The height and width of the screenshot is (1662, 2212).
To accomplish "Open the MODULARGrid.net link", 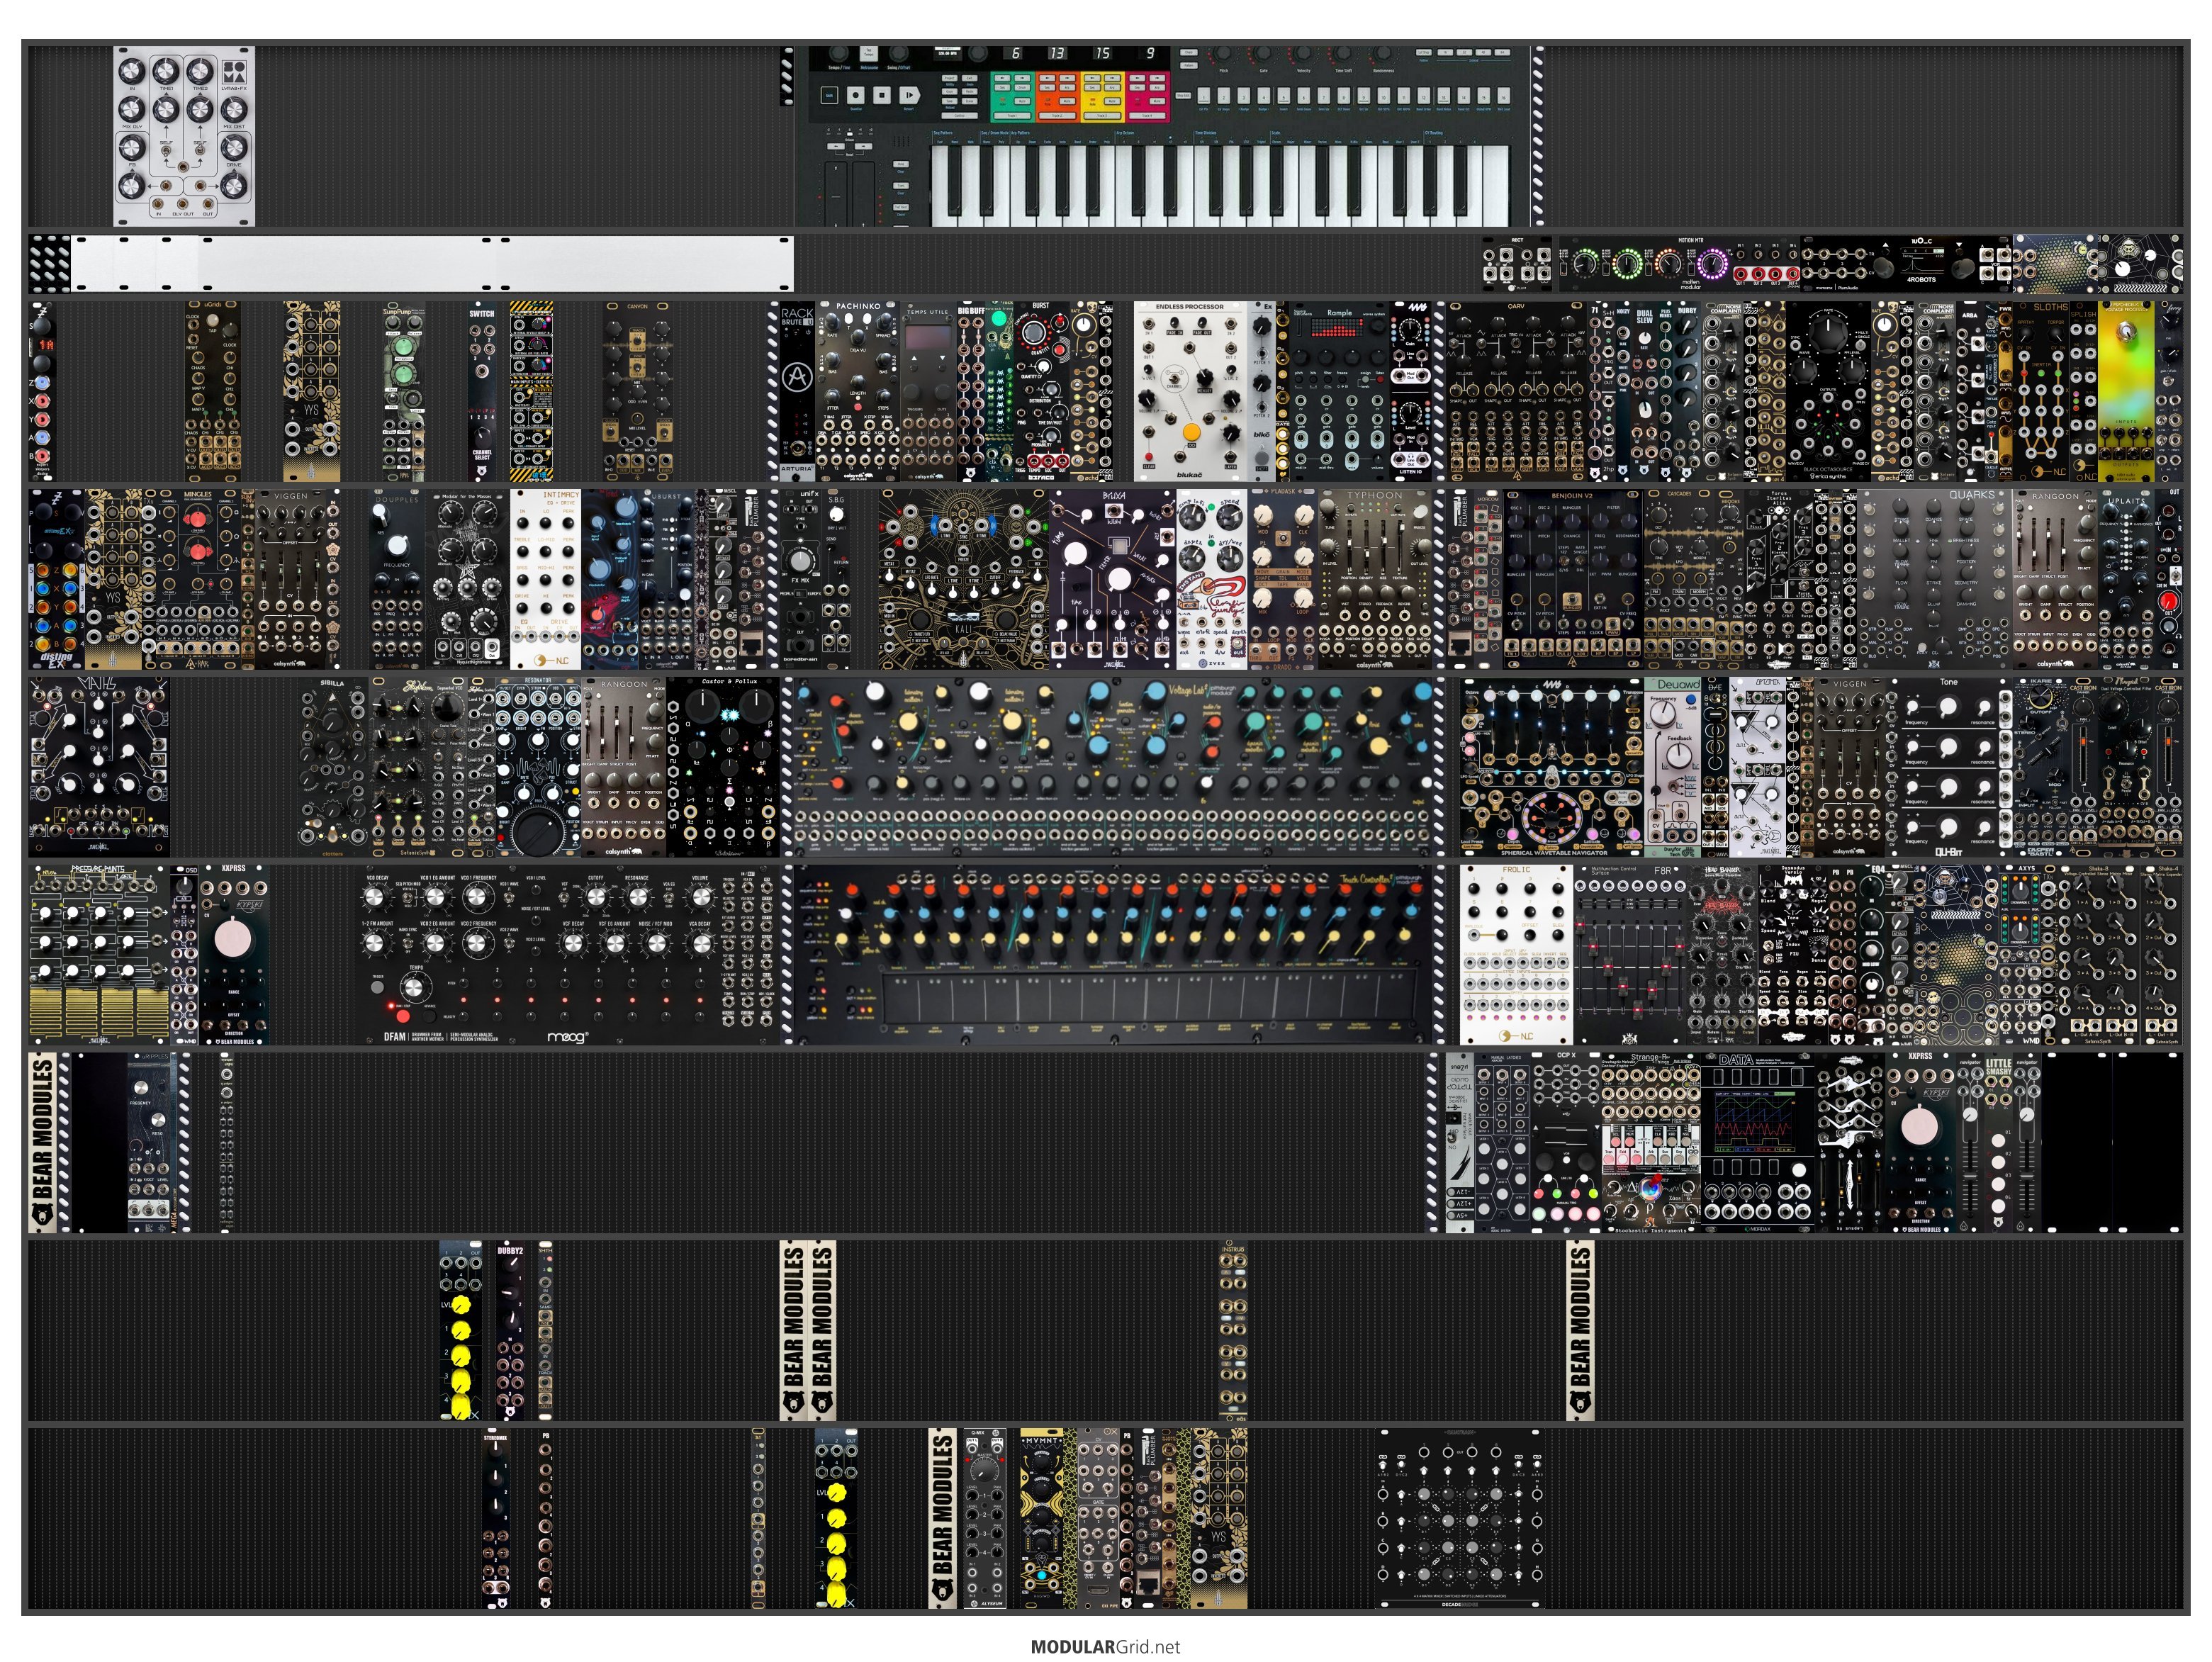I will pos(1105,1646).
